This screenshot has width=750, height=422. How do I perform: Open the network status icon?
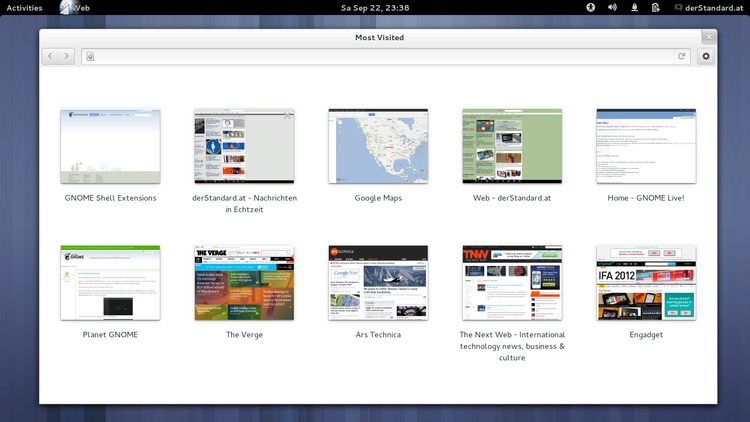pyautogui.click(x=636, y=7)
